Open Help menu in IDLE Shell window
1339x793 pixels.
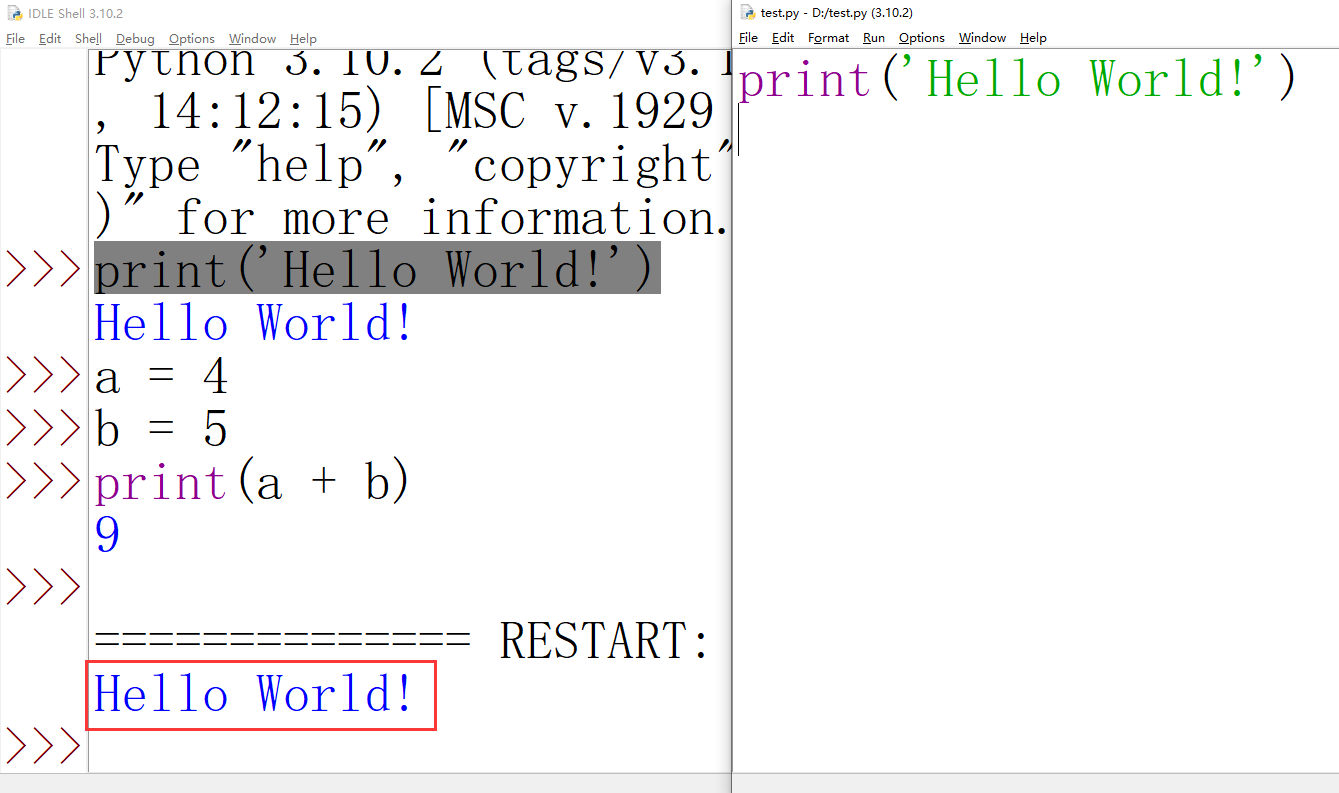point(303,39)
